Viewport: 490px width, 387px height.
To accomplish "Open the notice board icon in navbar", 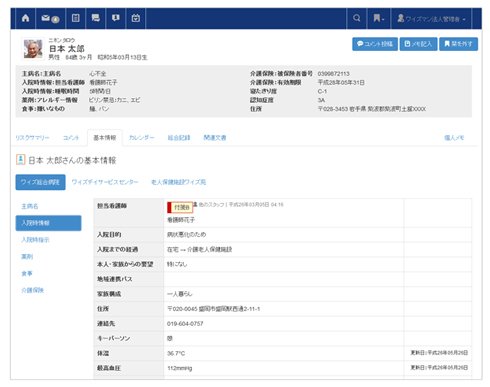I will (x=116, y=18).
